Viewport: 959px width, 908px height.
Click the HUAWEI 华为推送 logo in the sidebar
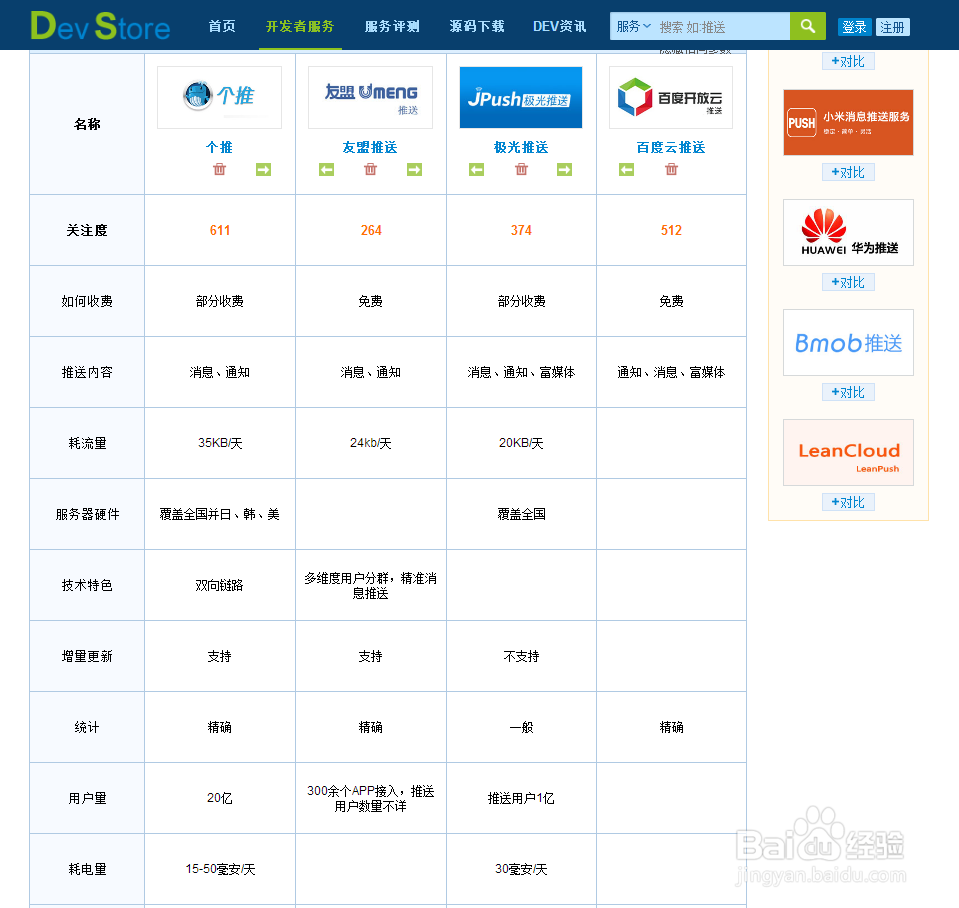point(847,232)
